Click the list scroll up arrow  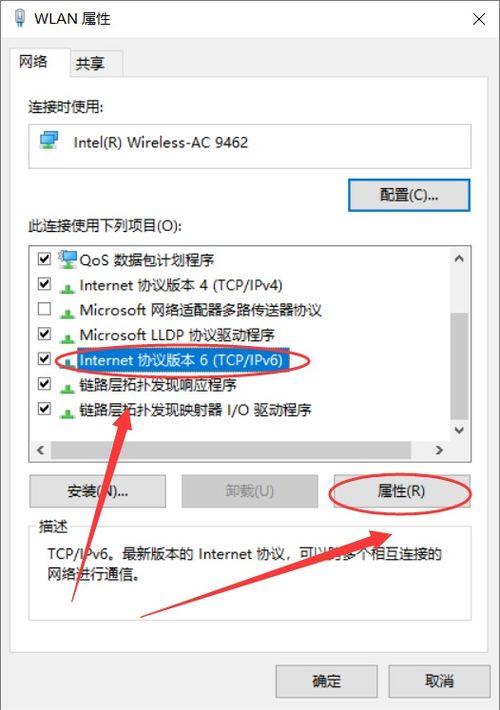click(x=459, y=259)
